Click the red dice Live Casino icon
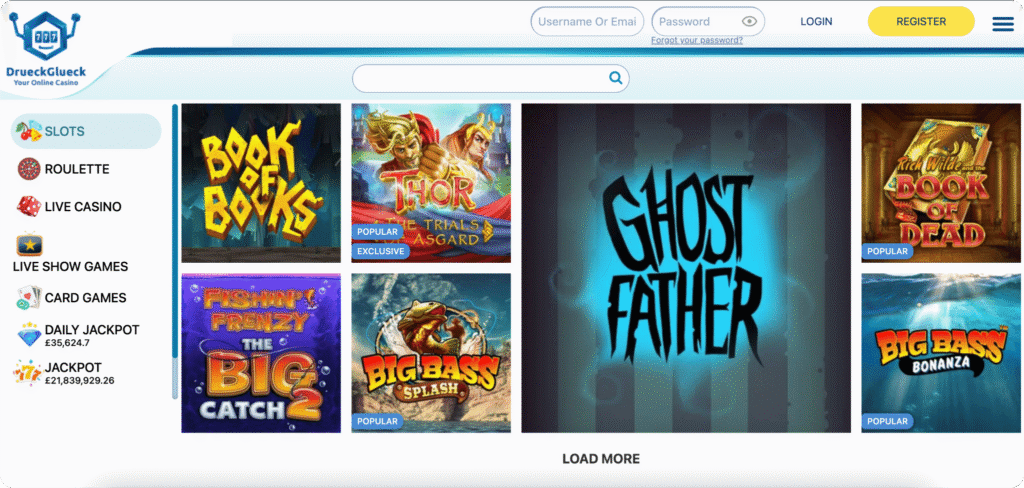1024x488 pixels. 29,206
